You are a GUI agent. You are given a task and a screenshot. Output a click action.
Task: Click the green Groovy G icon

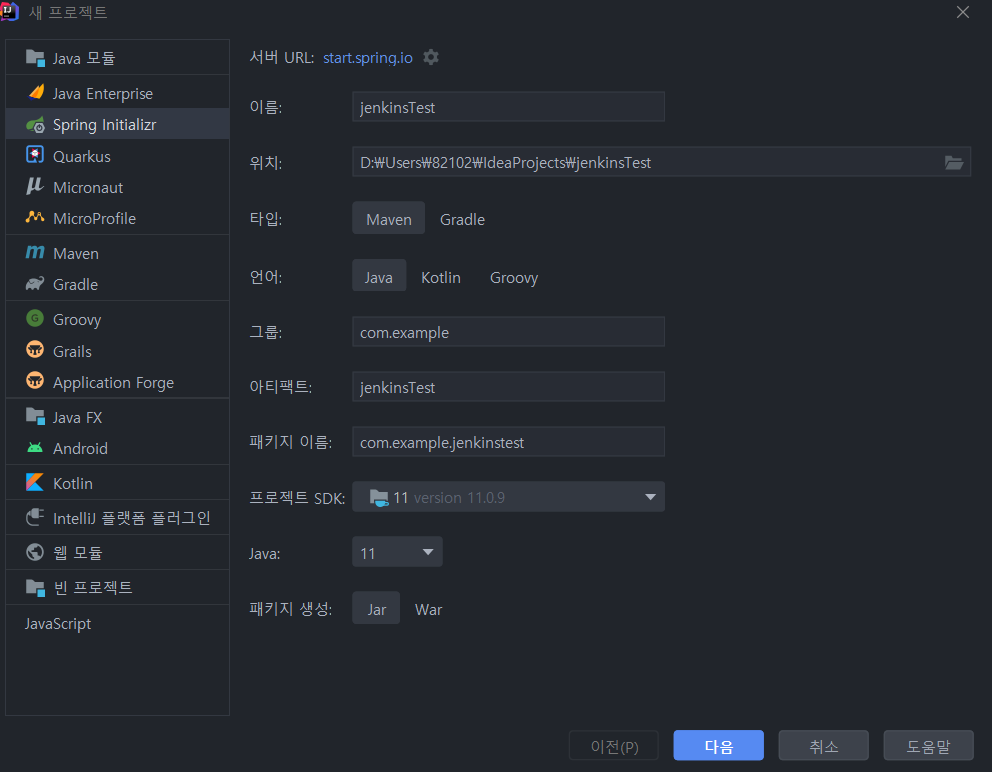click(35, 318)
